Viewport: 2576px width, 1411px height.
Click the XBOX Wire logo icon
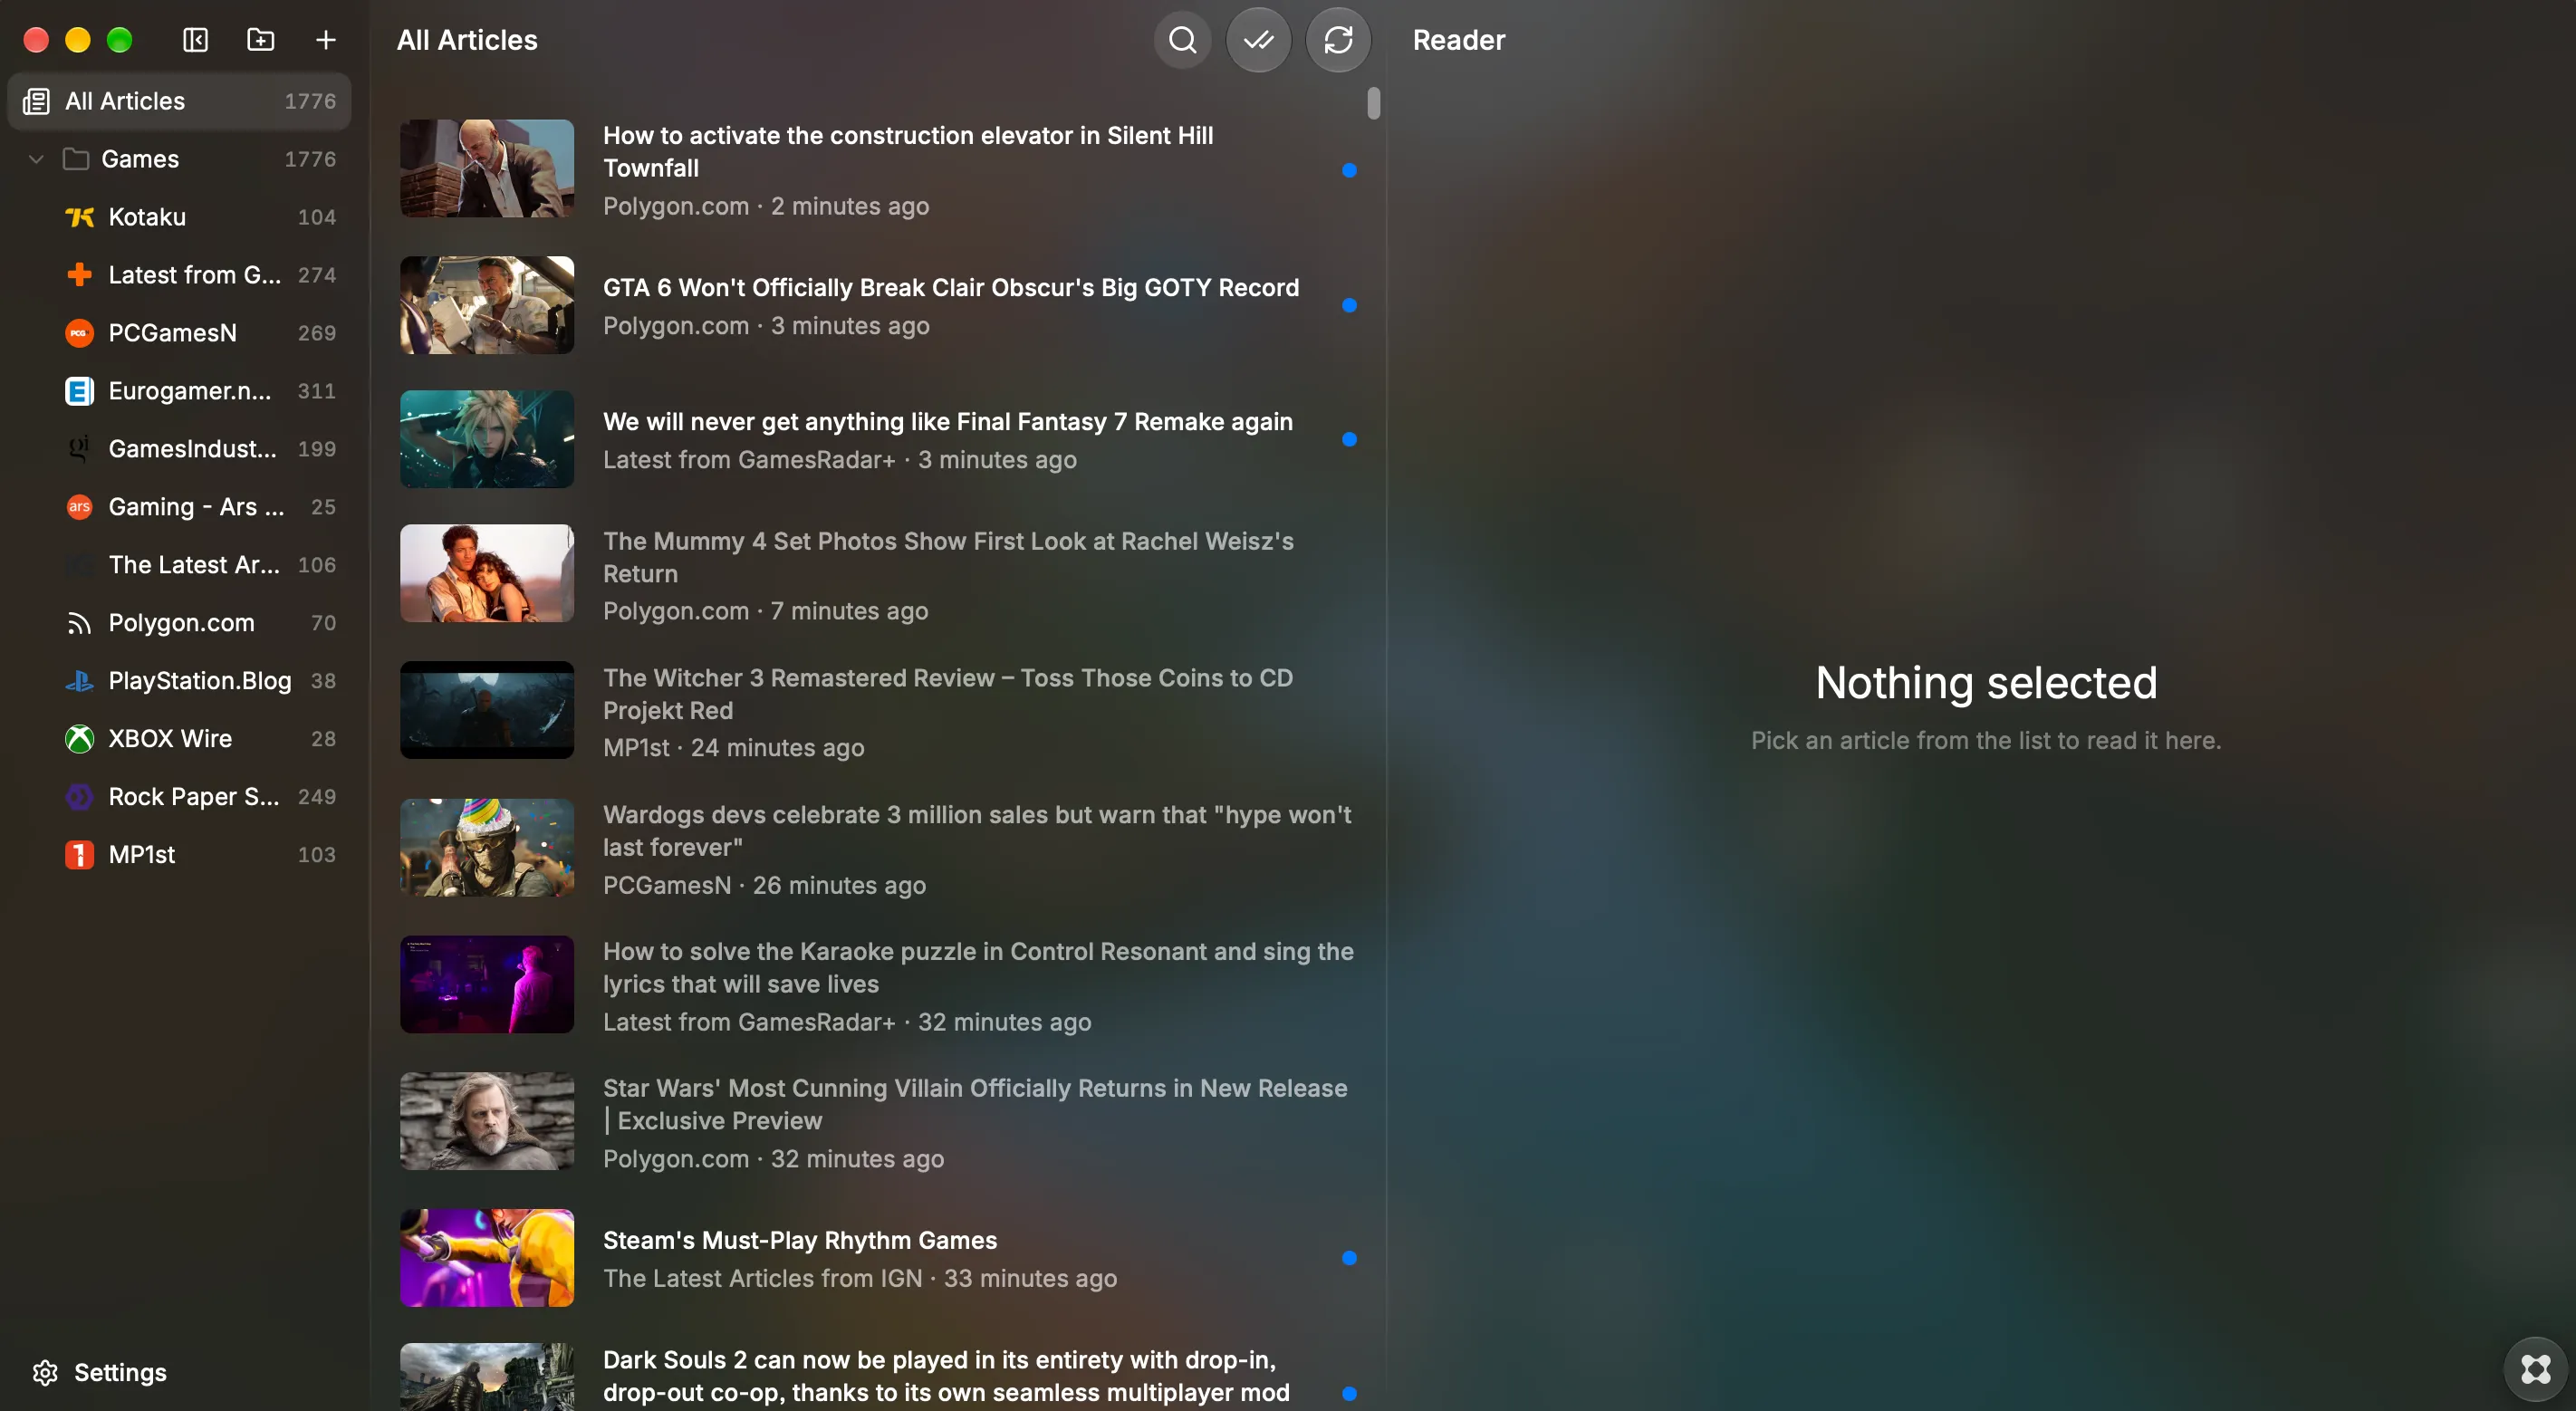[79, 739]
